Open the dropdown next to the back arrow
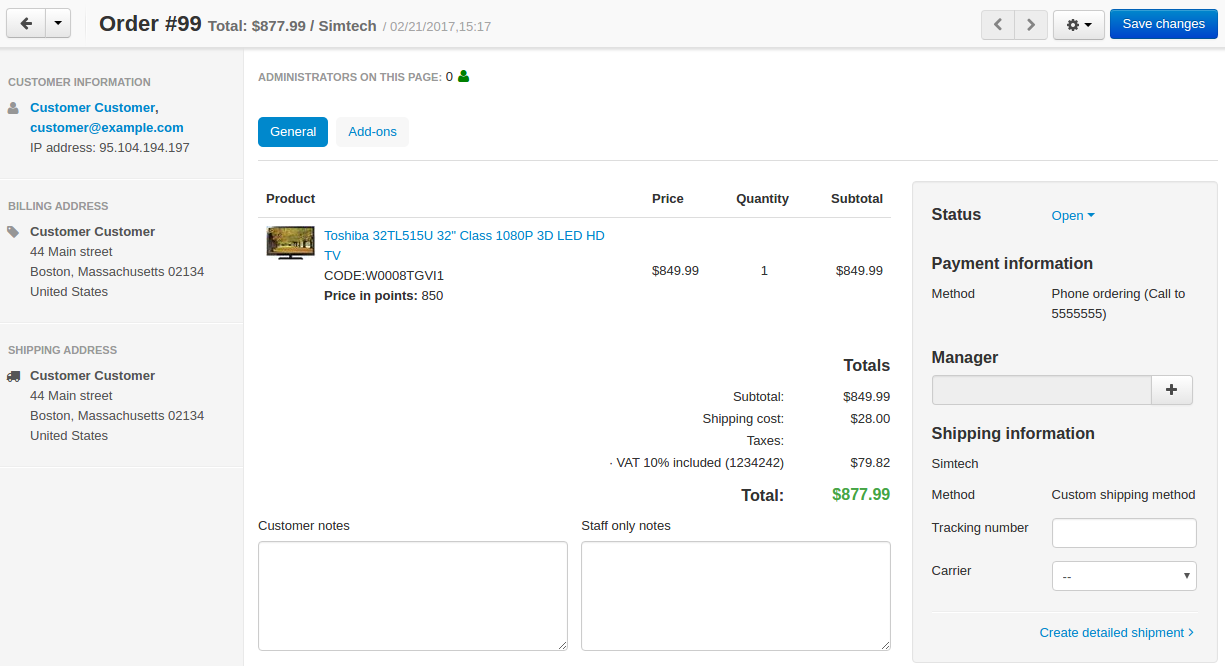This screenshot has width=1225, height=666. pyautogui.click(x=58, y=24)
